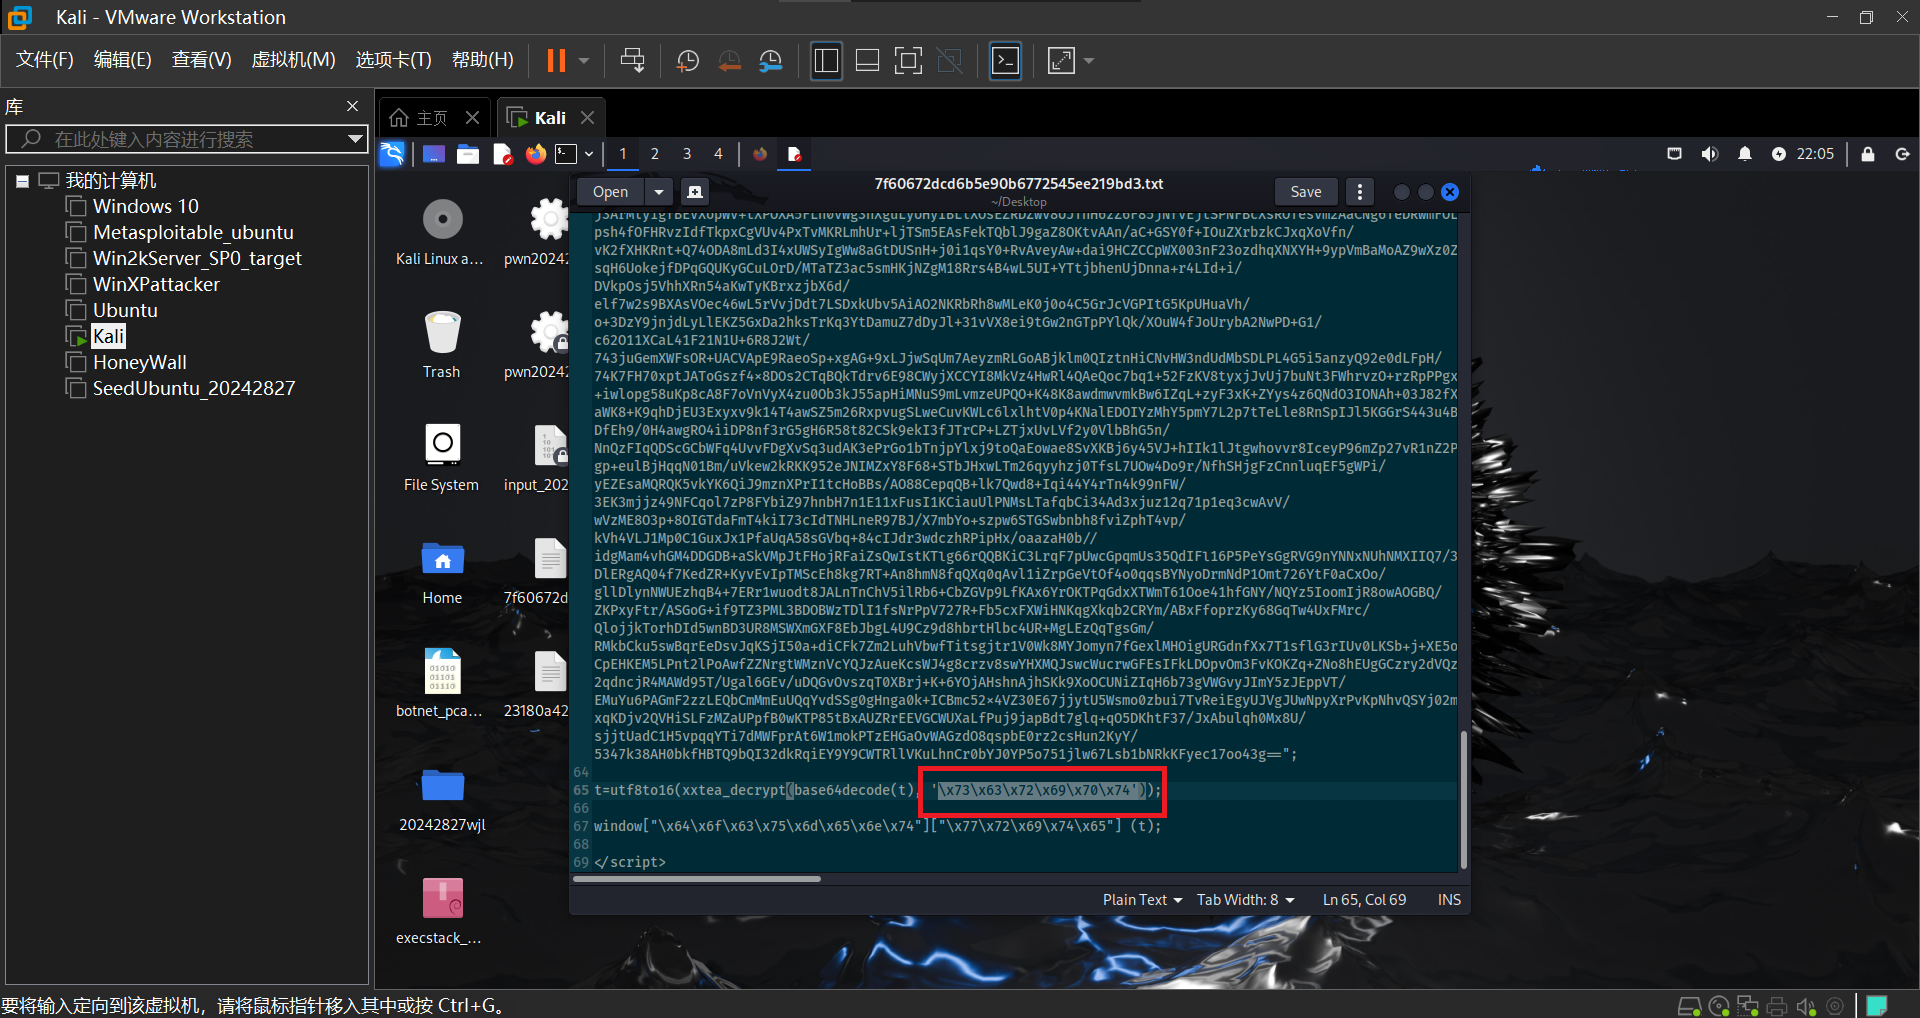Screen dimensions: 1920x1018
Task: Click the editor's vertical scrollbar
Action: coord(1463,798)
